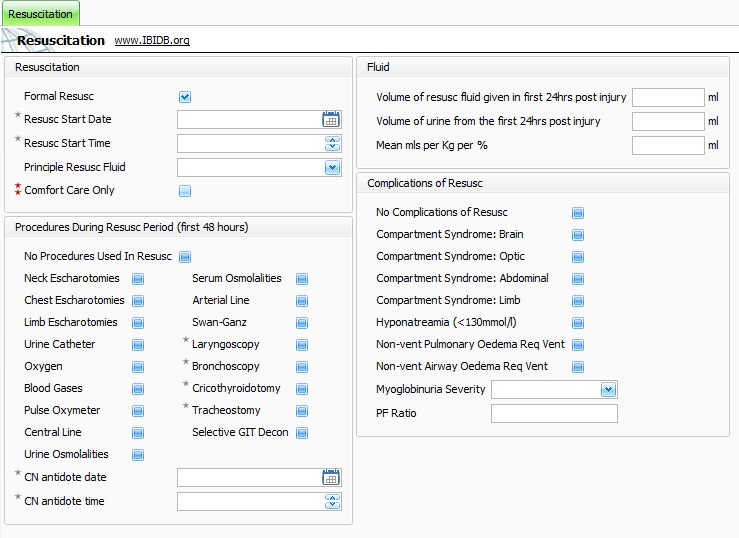The image size is (739, 538).
Task: Click the Resusc Start Time spinner arrows
Action: 332,144
